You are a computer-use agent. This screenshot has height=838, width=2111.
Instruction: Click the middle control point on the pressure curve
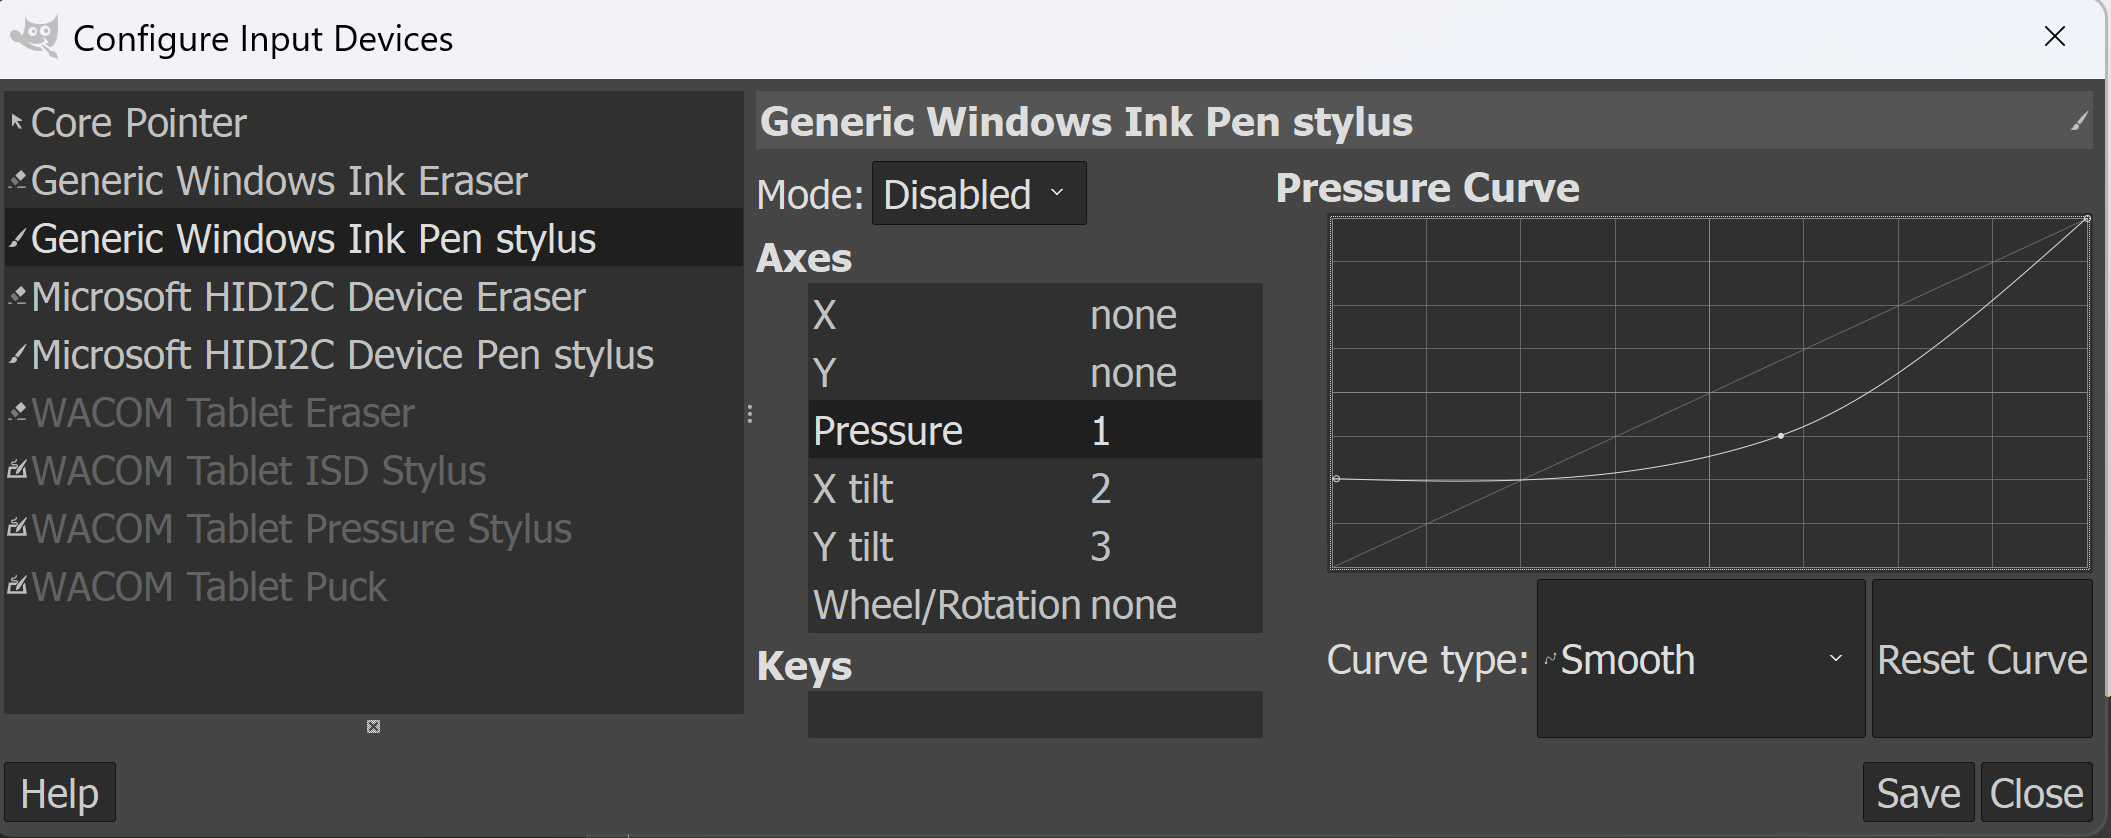coord(1781,436)
